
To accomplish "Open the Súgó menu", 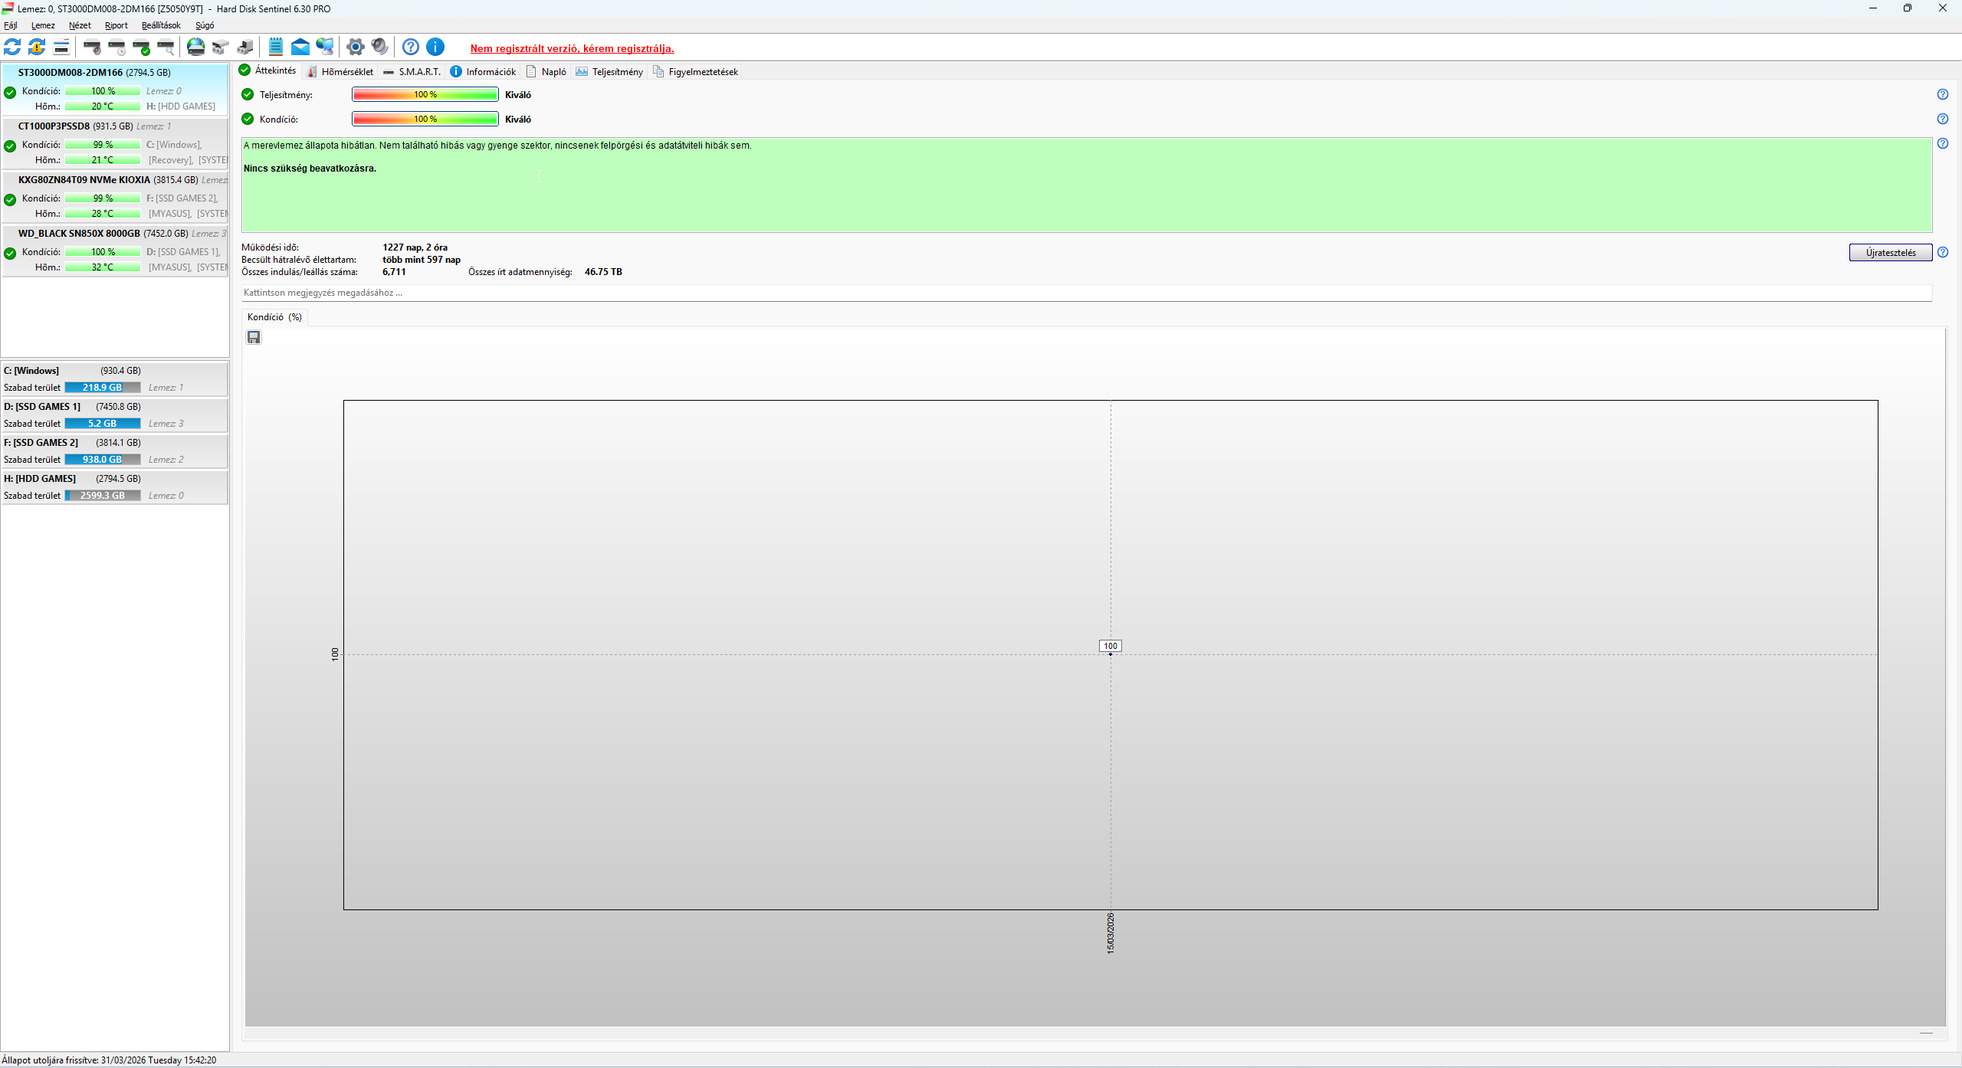I will pos(205,26).
